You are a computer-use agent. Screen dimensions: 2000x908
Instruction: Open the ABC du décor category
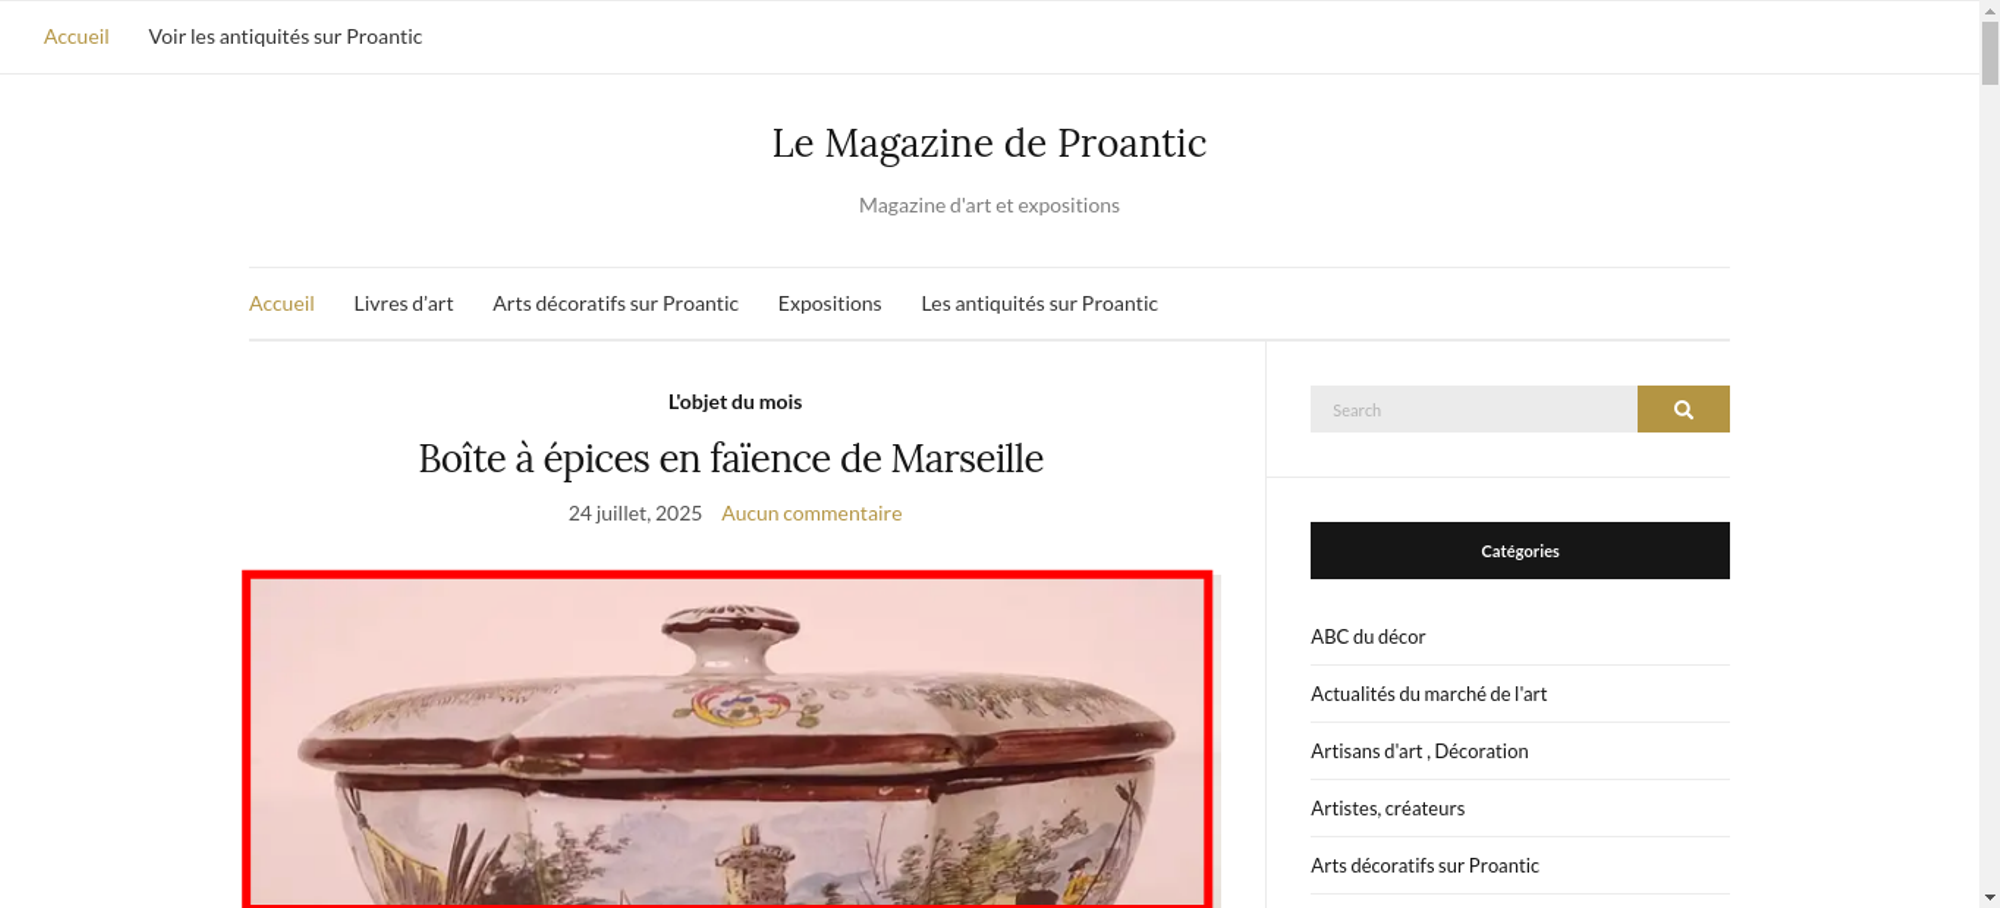(1367, 637)
